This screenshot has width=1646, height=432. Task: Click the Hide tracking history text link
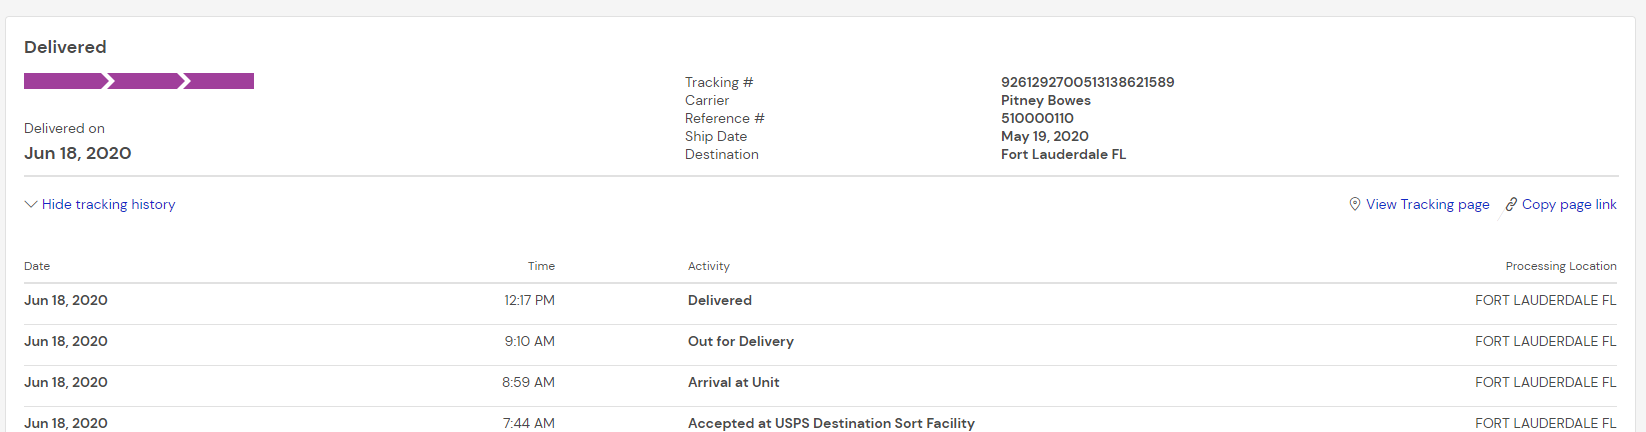coord(108,204)
